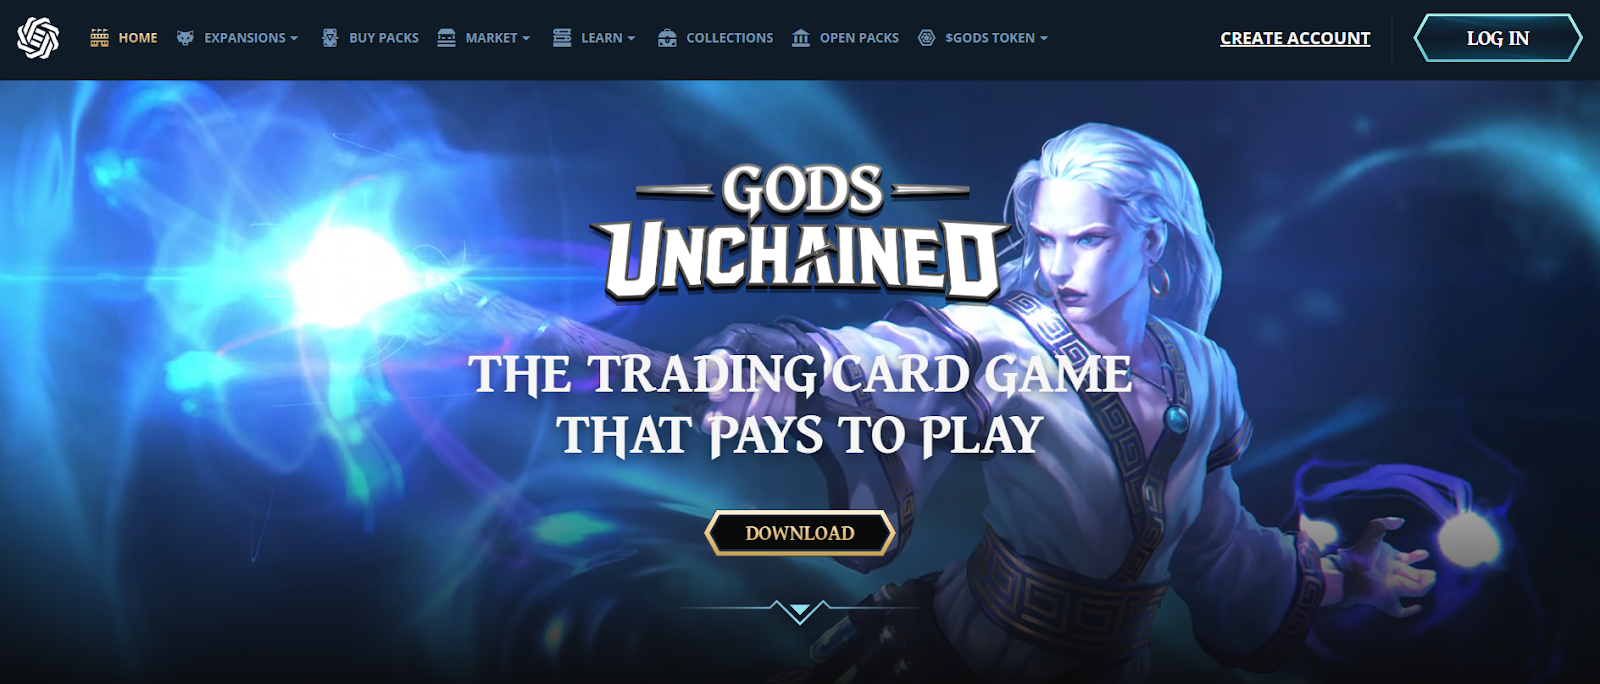Click the Collections chest icon
The width and height of the screenshot is (1600, 684).
667,38
